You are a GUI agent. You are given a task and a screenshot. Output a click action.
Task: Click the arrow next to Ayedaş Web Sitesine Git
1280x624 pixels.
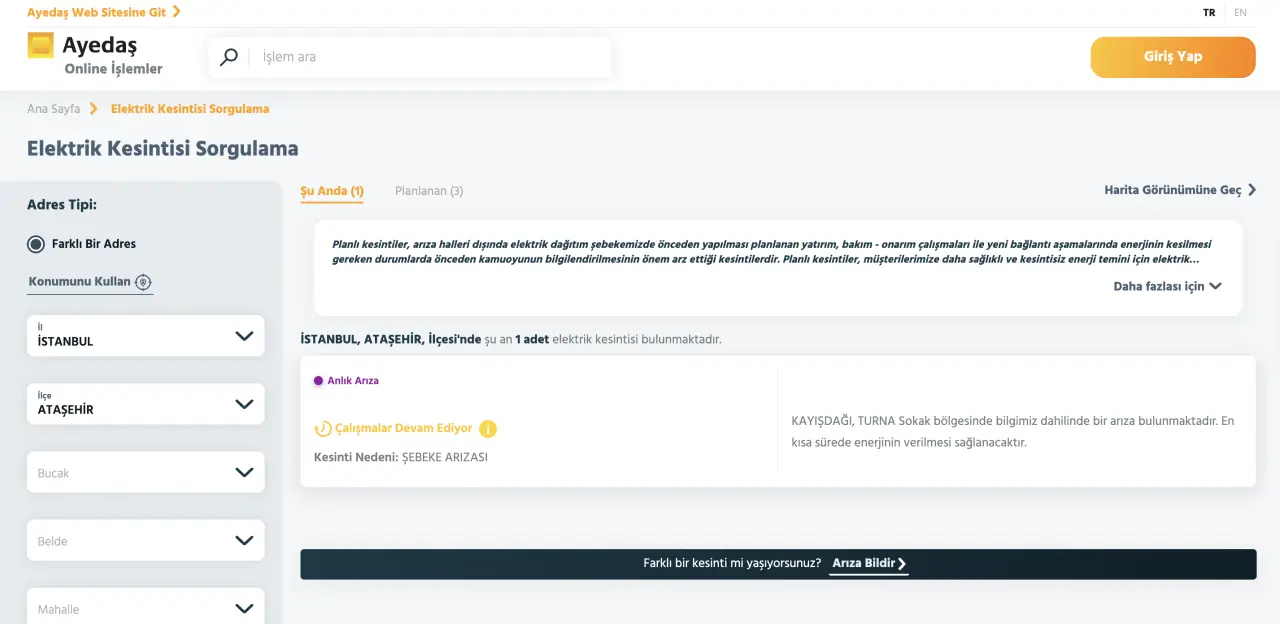tap(177, 12)
